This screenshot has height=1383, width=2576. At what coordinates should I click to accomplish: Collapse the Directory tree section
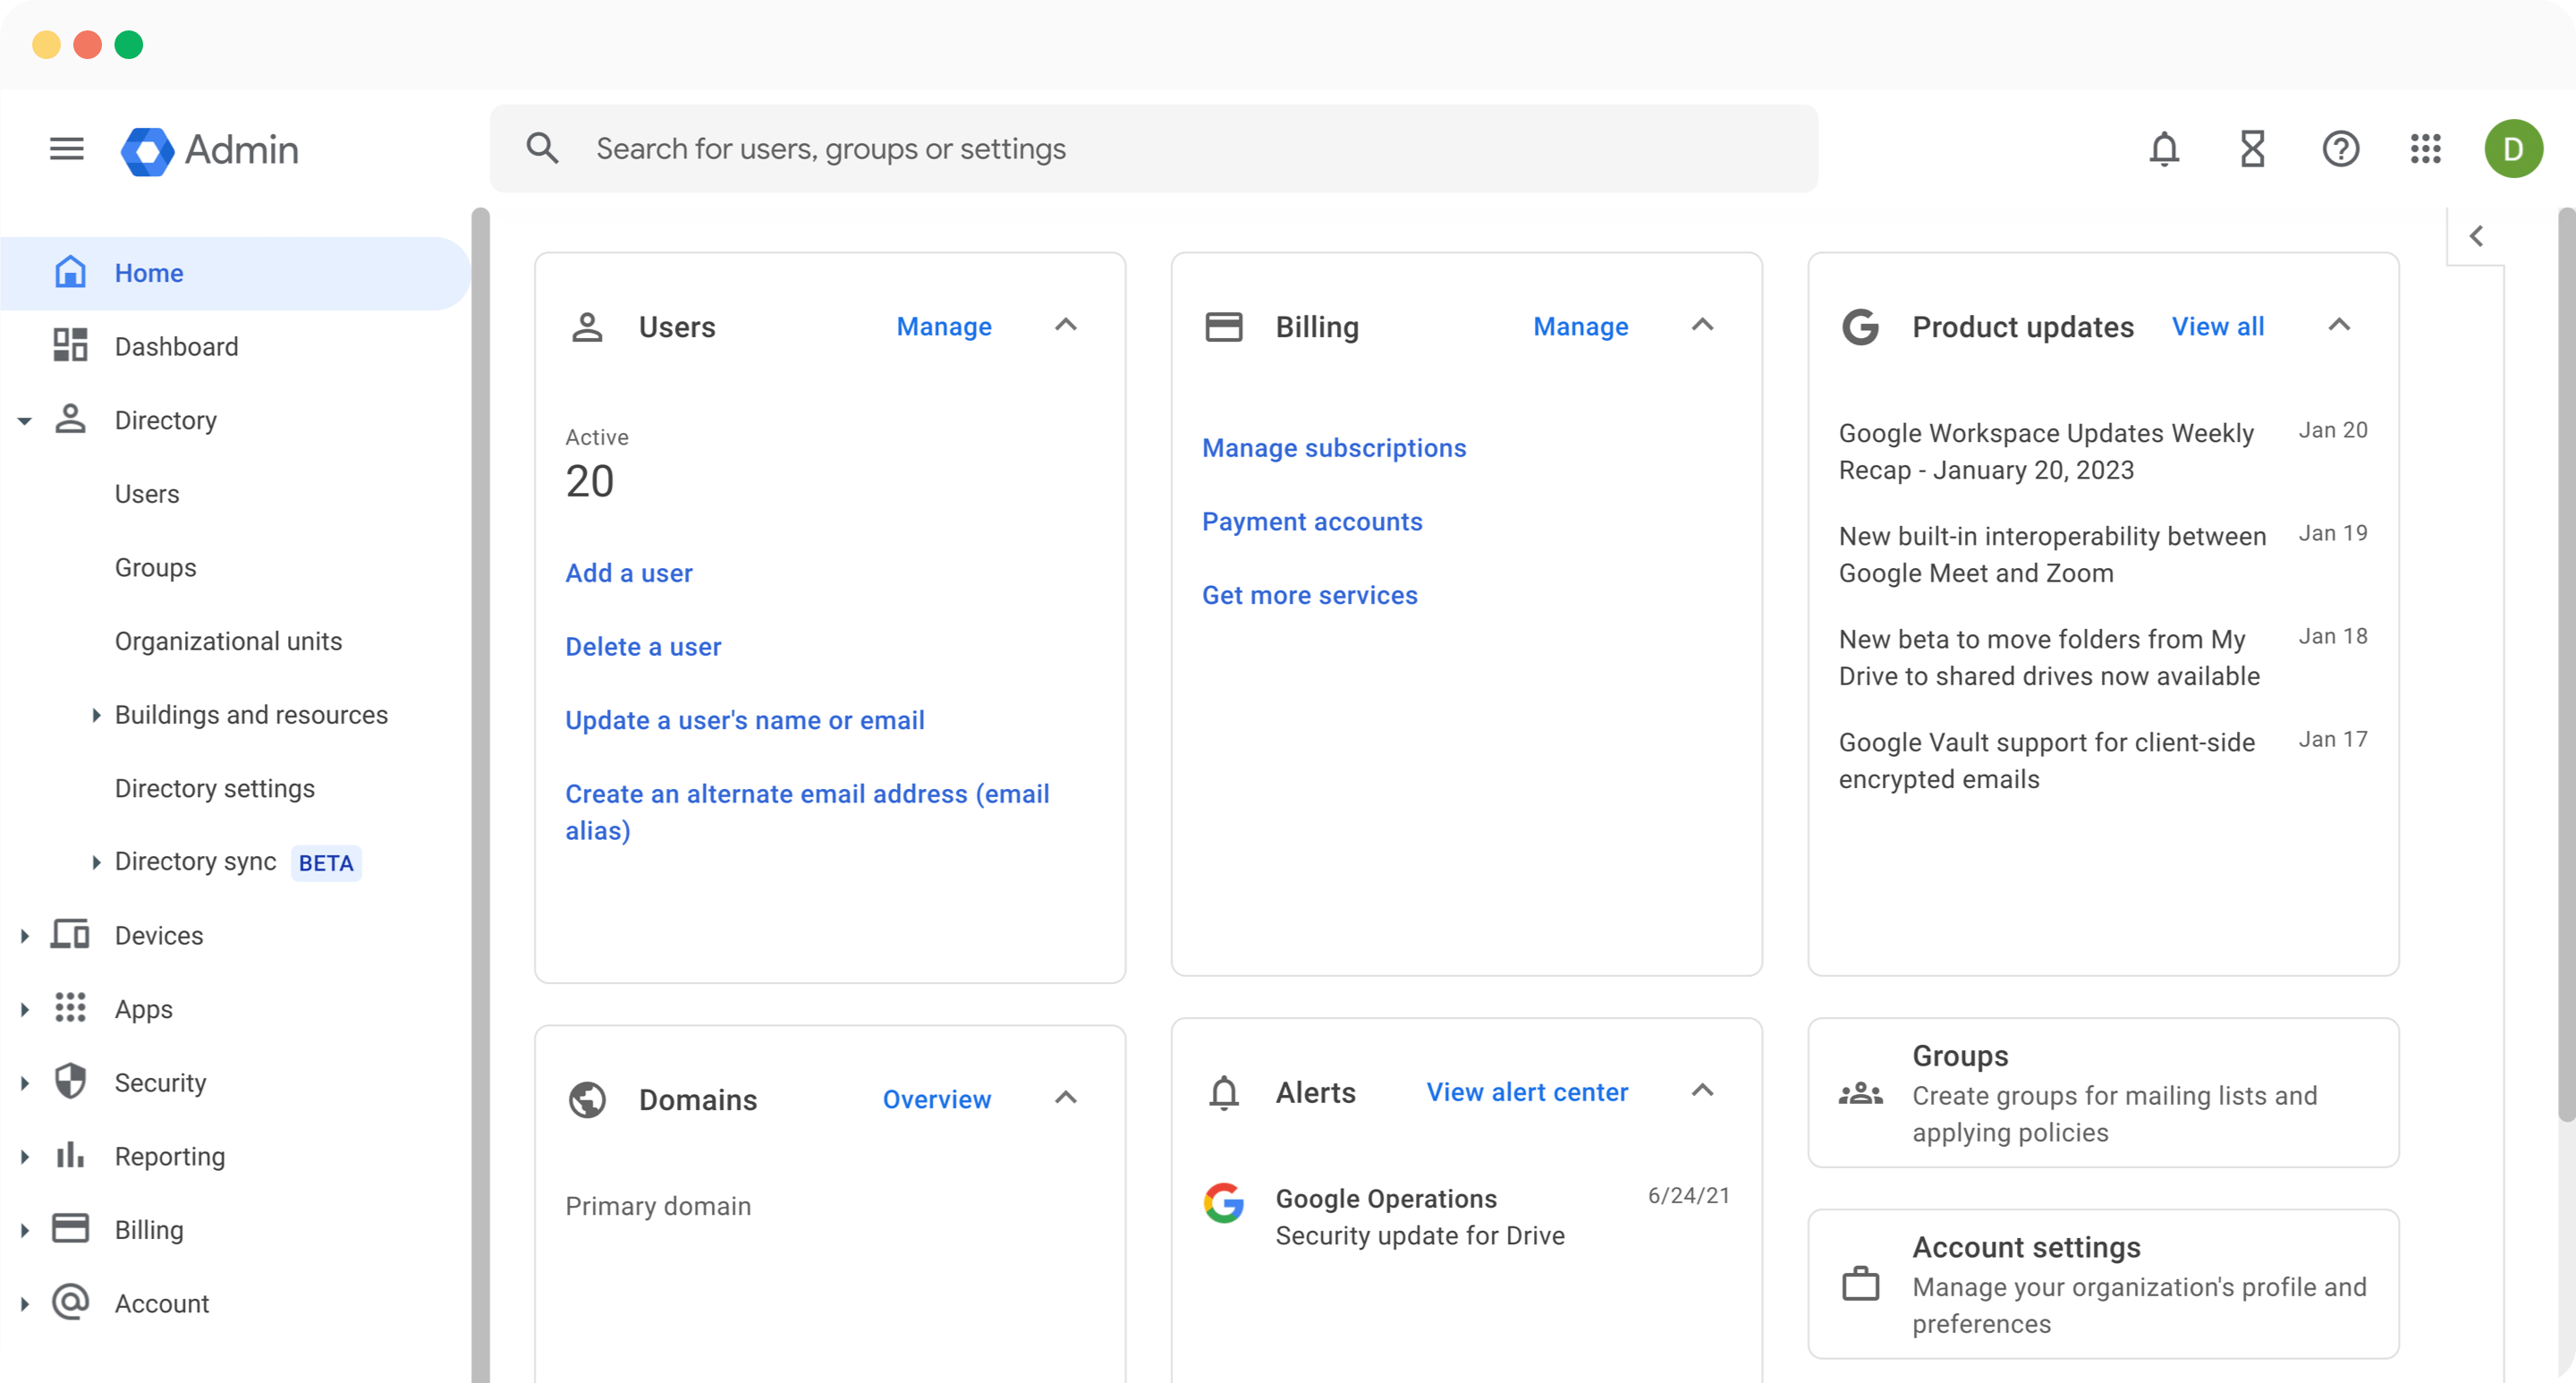pyautogui.click(x=25, y=421)
